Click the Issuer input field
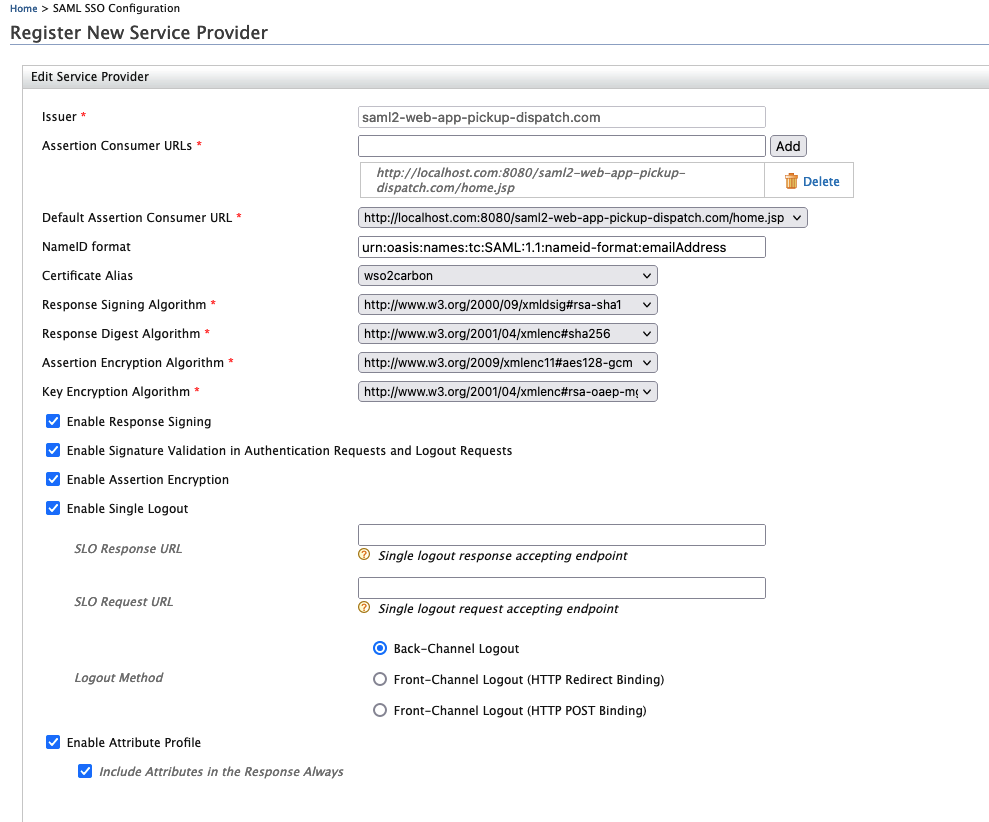 click(561, 117)
